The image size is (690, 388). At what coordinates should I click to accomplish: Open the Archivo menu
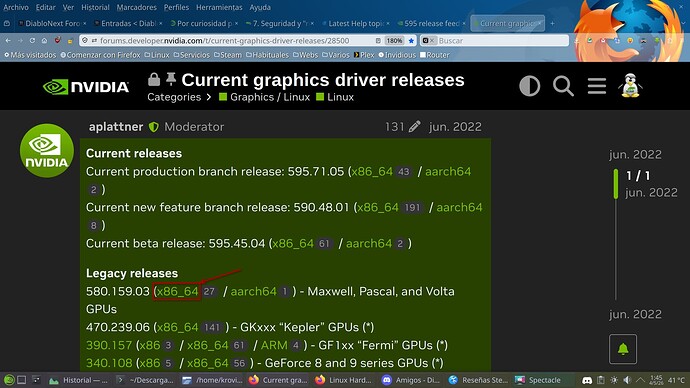point(16,7)
